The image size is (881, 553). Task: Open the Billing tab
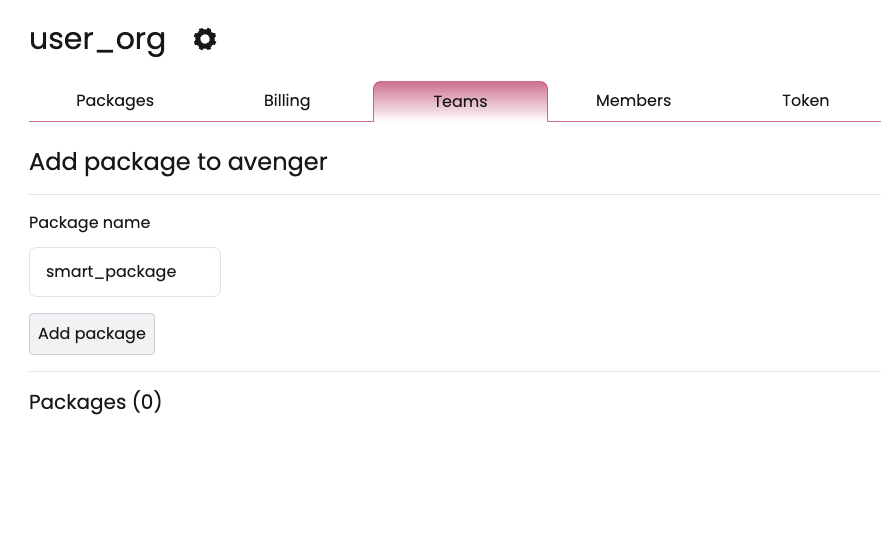pos(287,101)
